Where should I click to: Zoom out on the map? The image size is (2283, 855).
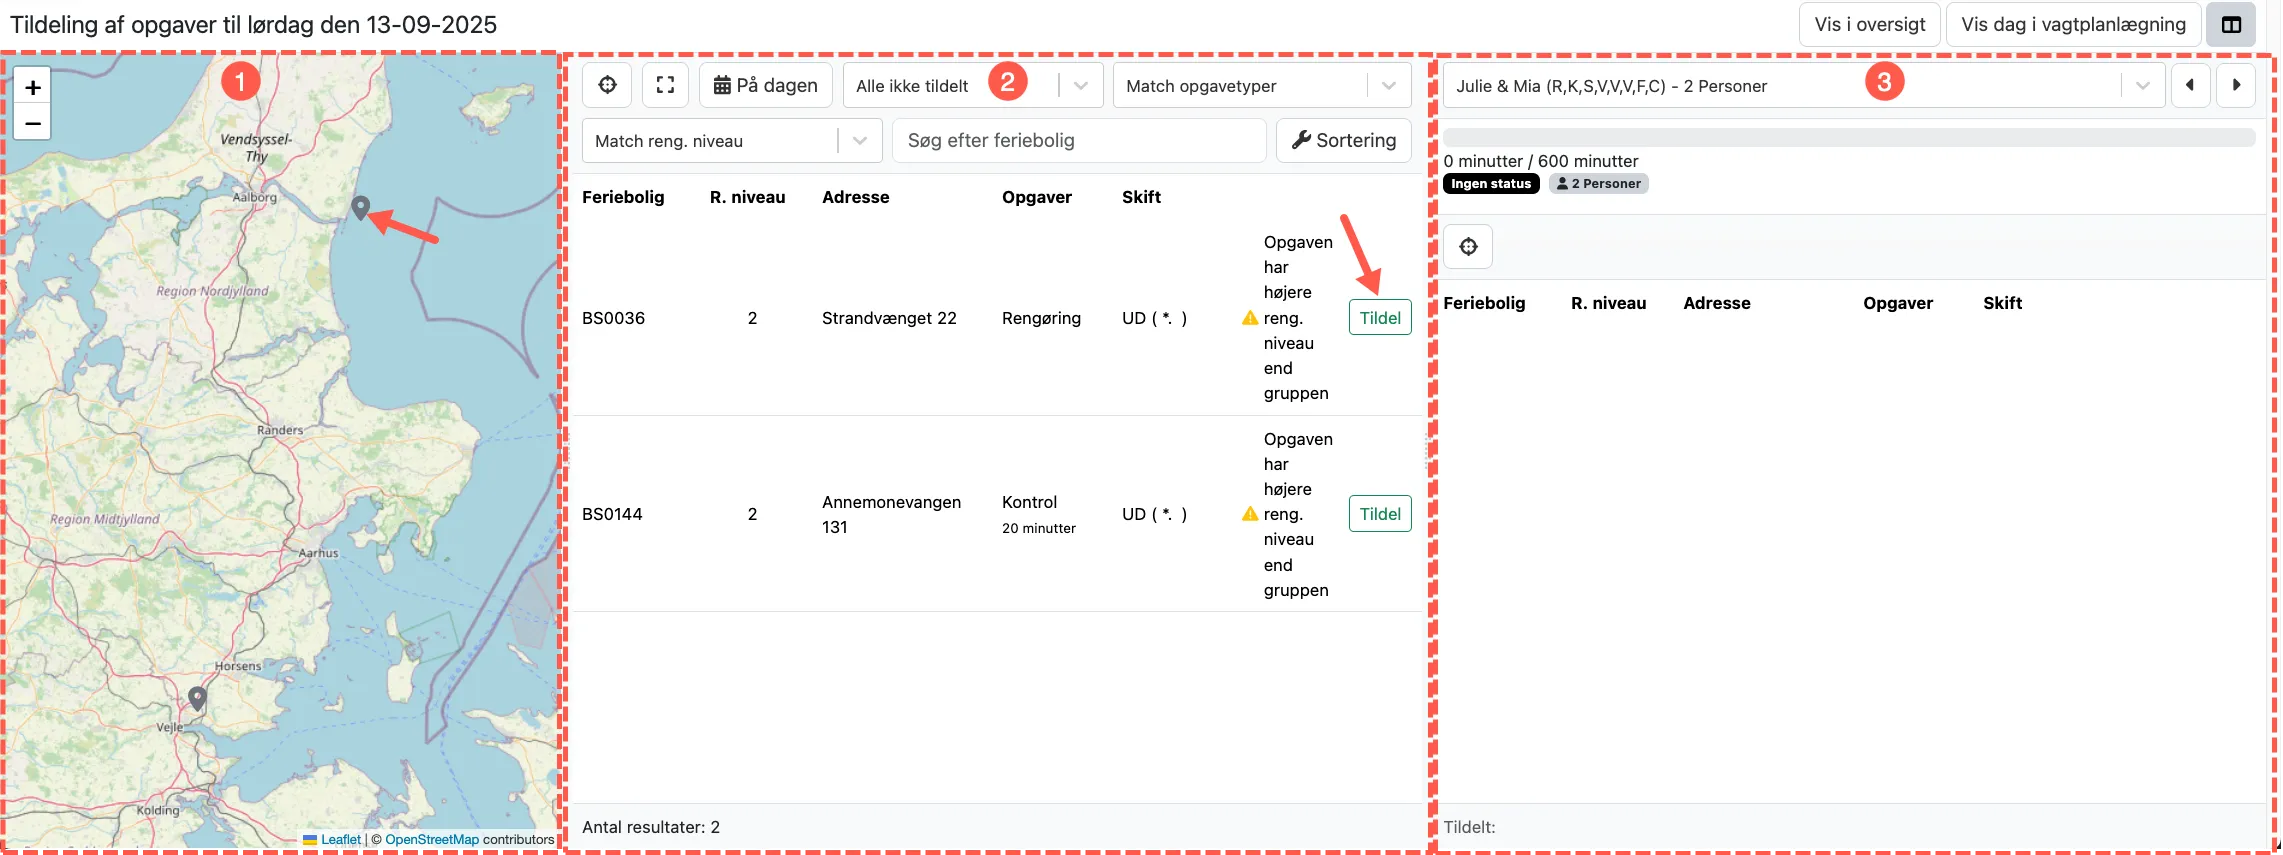[x=32, y=123]
